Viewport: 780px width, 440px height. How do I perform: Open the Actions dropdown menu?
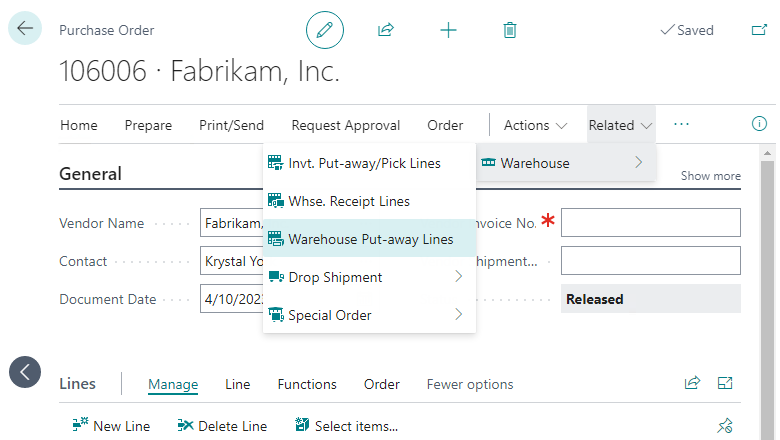(x=535, y=125)
